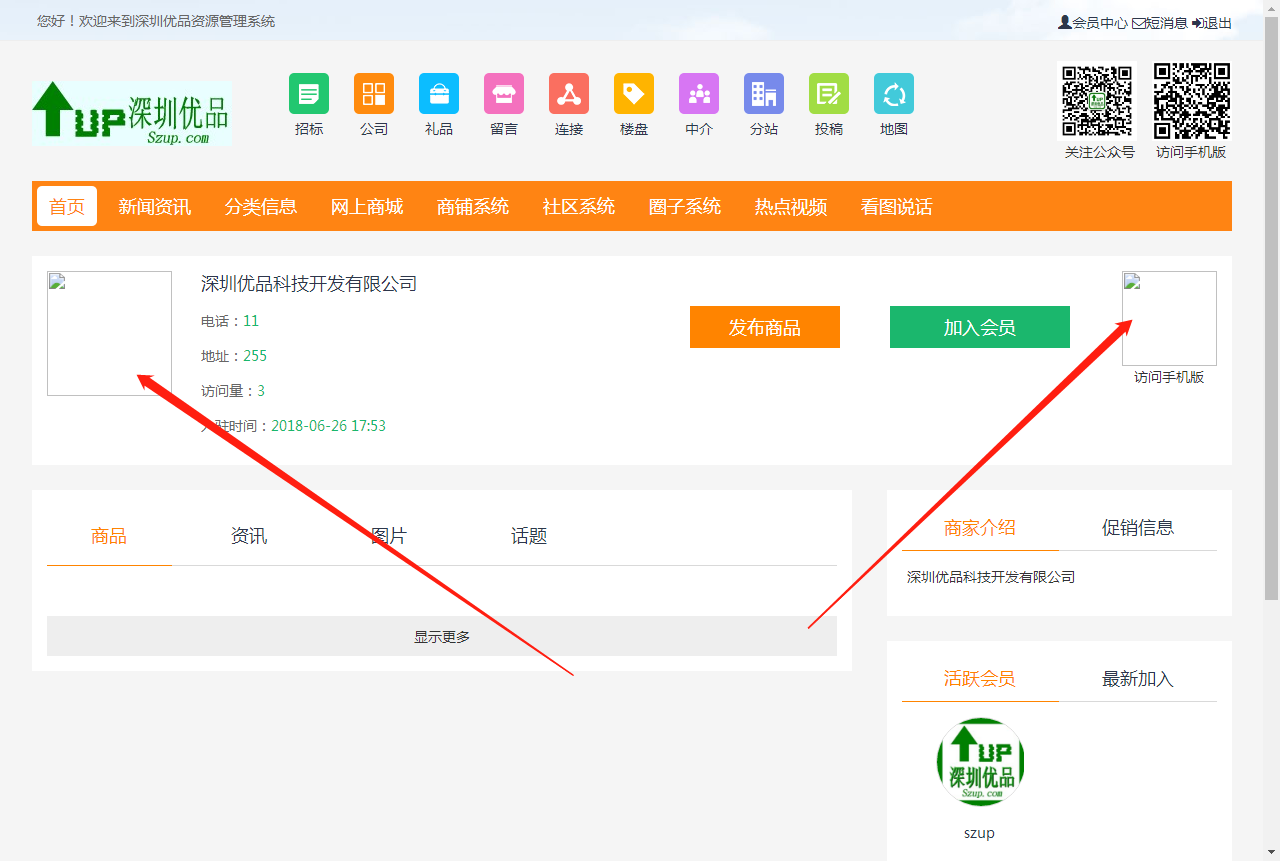Switch to the 促销信息 tab
1280x861 pixels.
(x=1138, y=528)
